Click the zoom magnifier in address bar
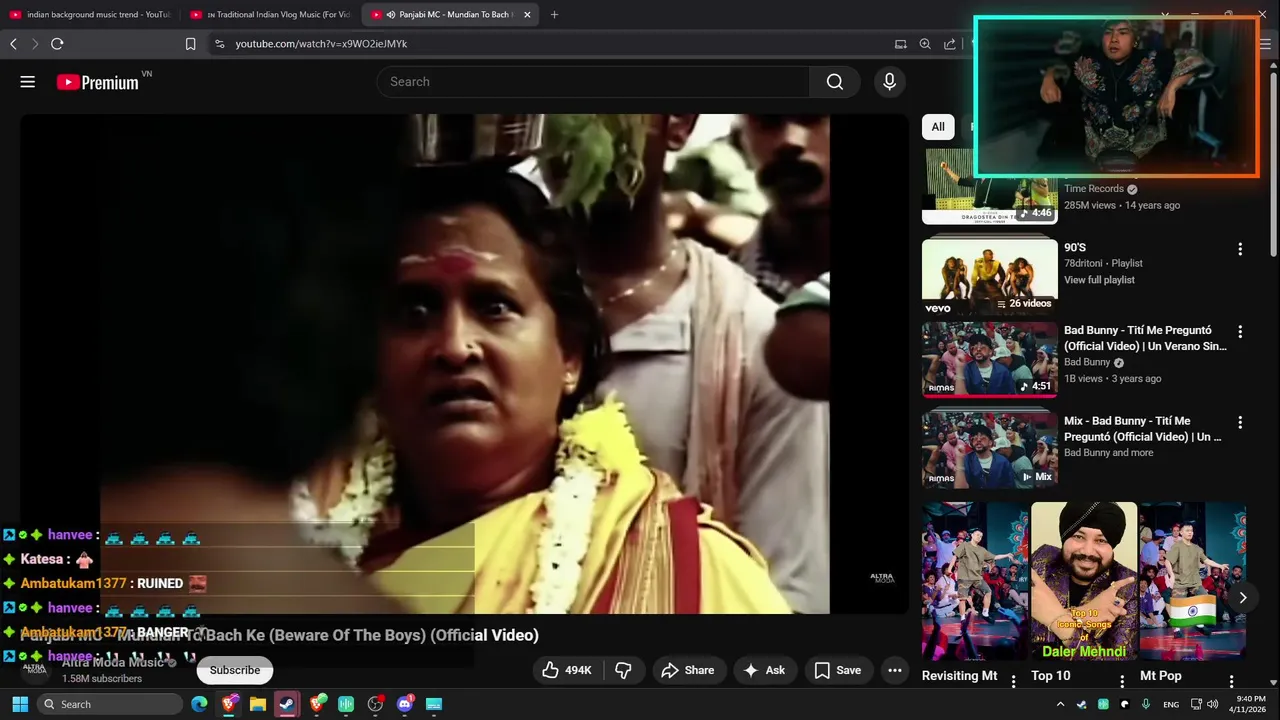Screen dimensions: 1280x720 (925, 44)
